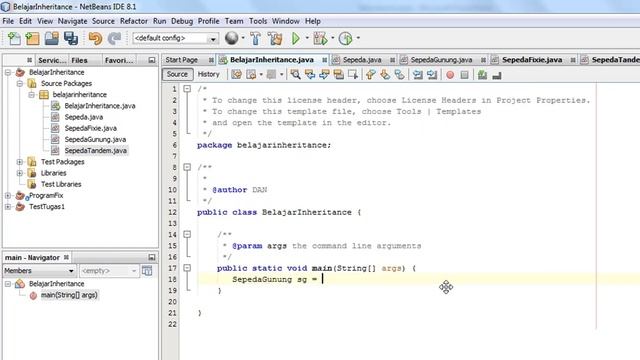Open the Tools menu
640x360 pixels.
(x=258, y=21)
